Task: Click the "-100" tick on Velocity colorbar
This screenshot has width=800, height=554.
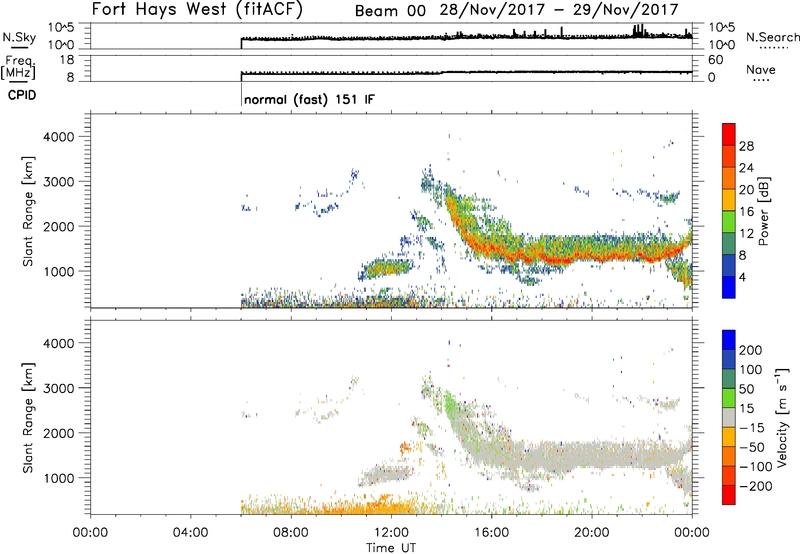Action: coord(756,467)
